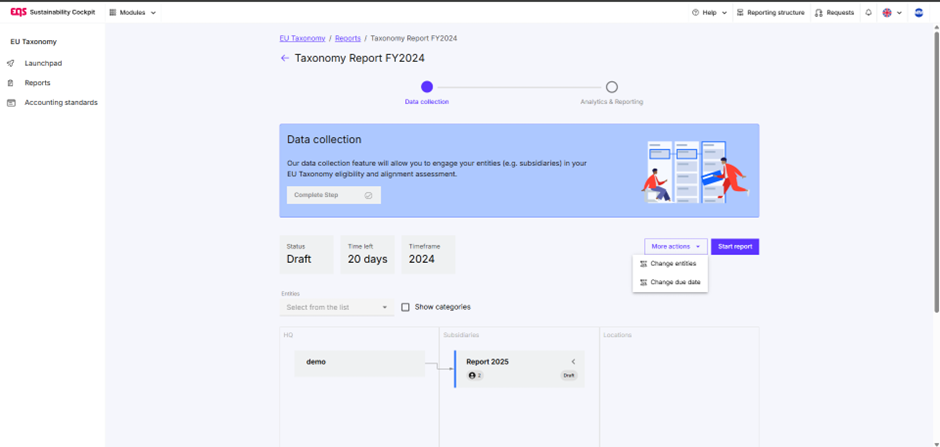This screenshot has height=447, width=940.
Task: Open the Help menu
Action: click(x=709, y=12)
